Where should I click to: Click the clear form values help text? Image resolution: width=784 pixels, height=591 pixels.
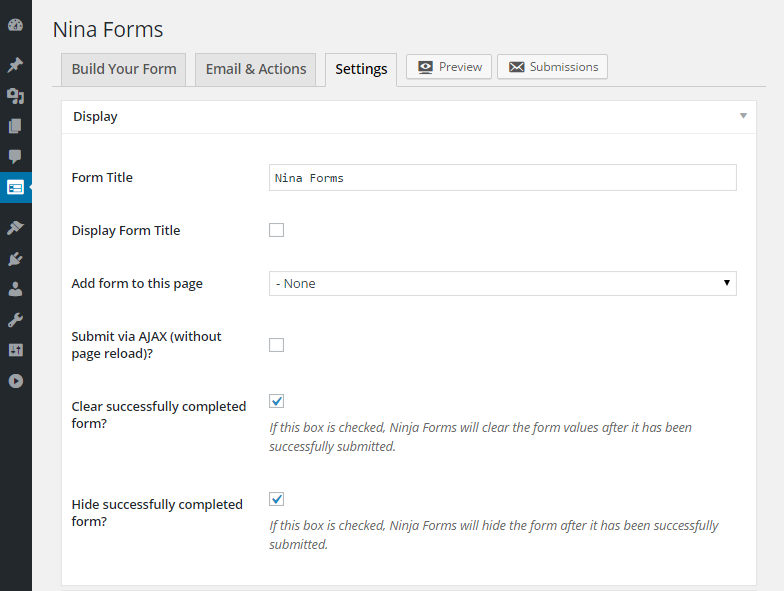[x=480, y=437]
